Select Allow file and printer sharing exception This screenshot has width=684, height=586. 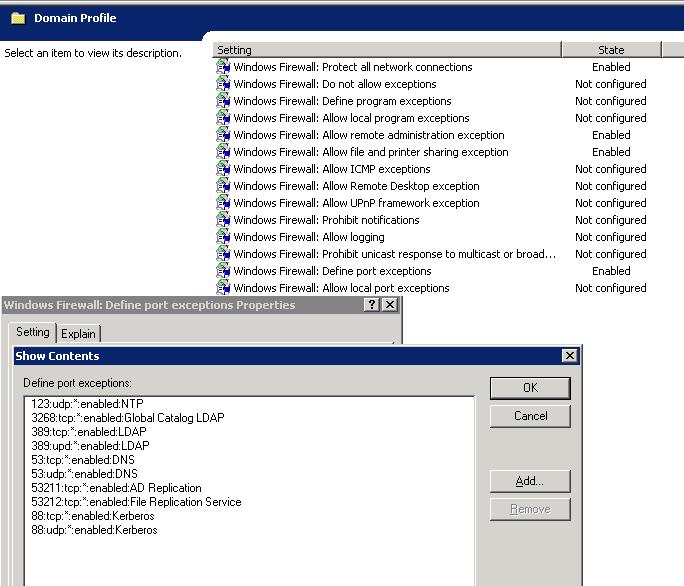pyautogui.click(x=371, y=152)
